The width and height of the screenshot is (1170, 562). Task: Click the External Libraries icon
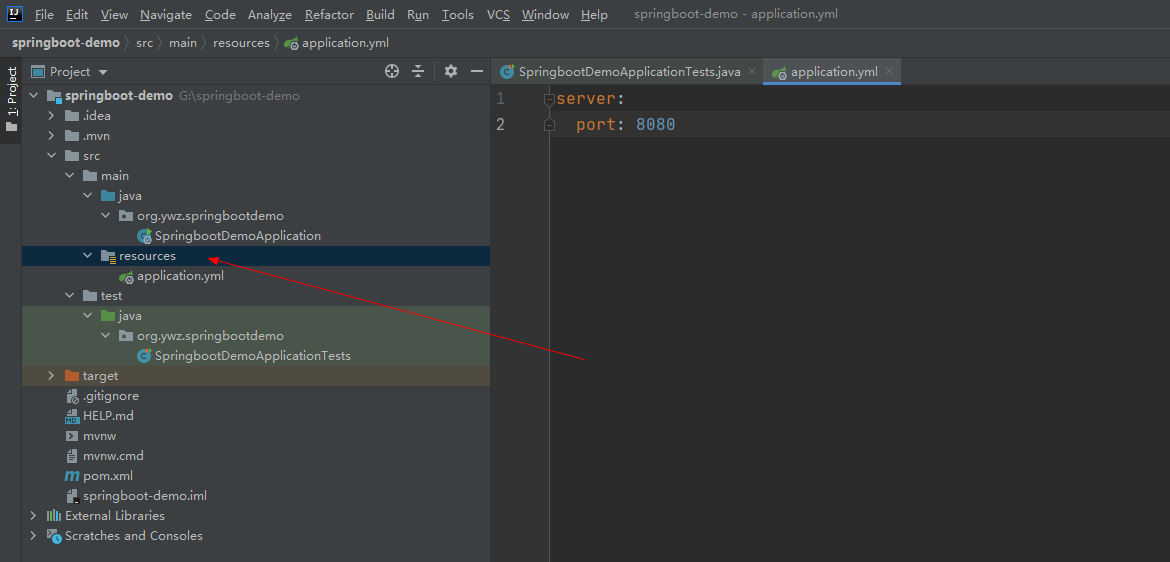pyautogui.click(x=54, y=516)
